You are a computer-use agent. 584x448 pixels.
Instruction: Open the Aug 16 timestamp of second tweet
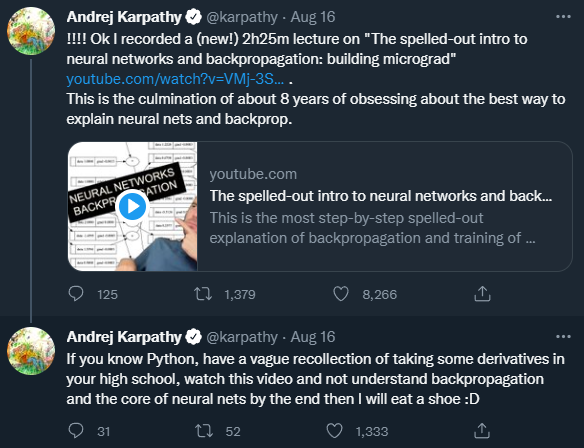click(x=313, y=337)
